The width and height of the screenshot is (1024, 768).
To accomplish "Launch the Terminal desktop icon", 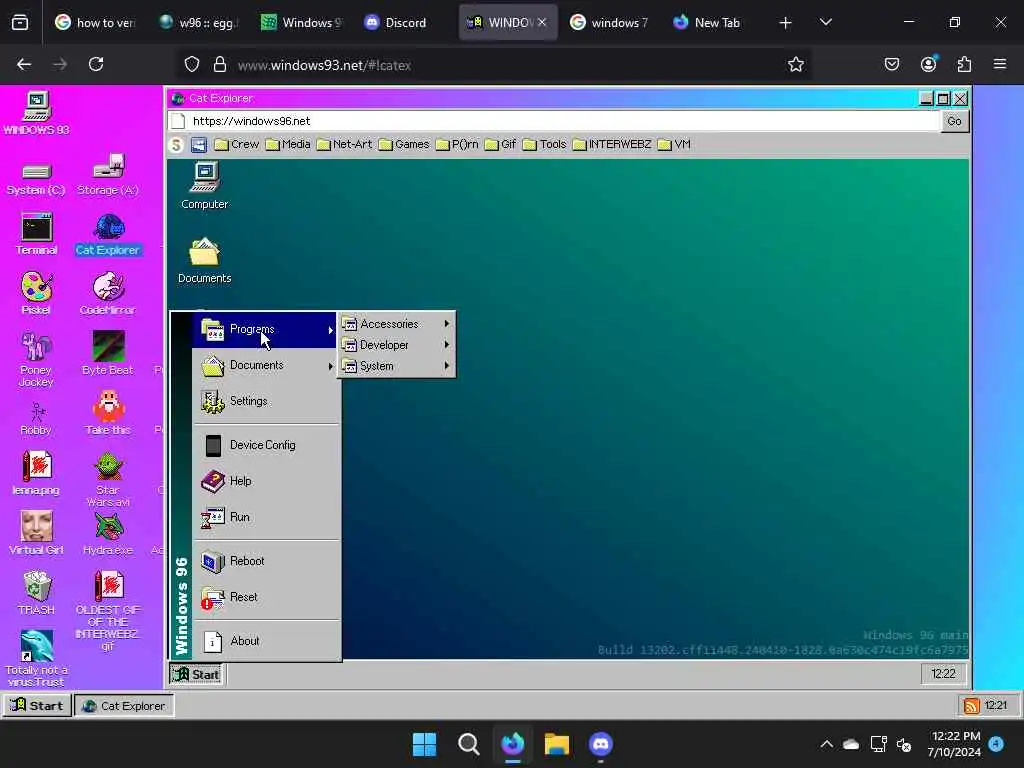I will (36, 234).
